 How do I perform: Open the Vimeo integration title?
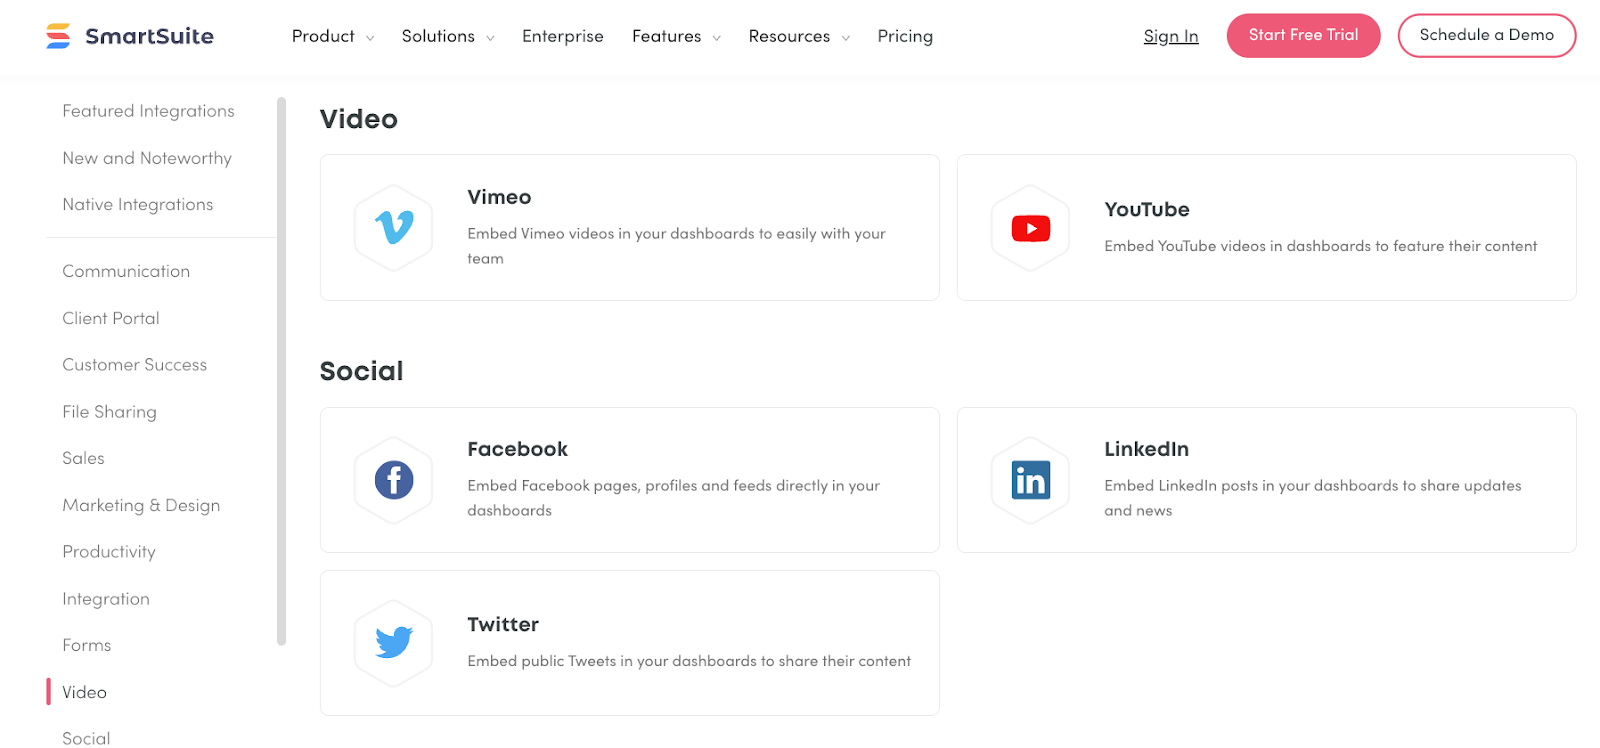[x=499, y=197]
